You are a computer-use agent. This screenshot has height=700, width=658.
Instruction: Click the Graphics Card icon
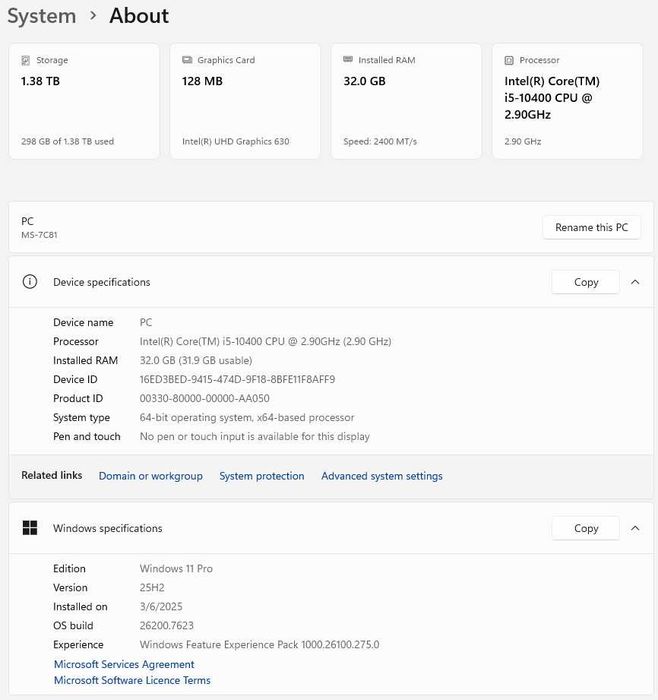(187, 60)
